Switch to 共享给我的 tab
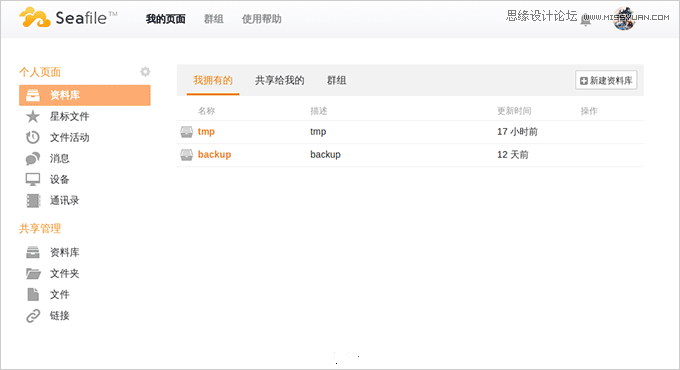Screen dimensions: 680x370 coord(279,80)
